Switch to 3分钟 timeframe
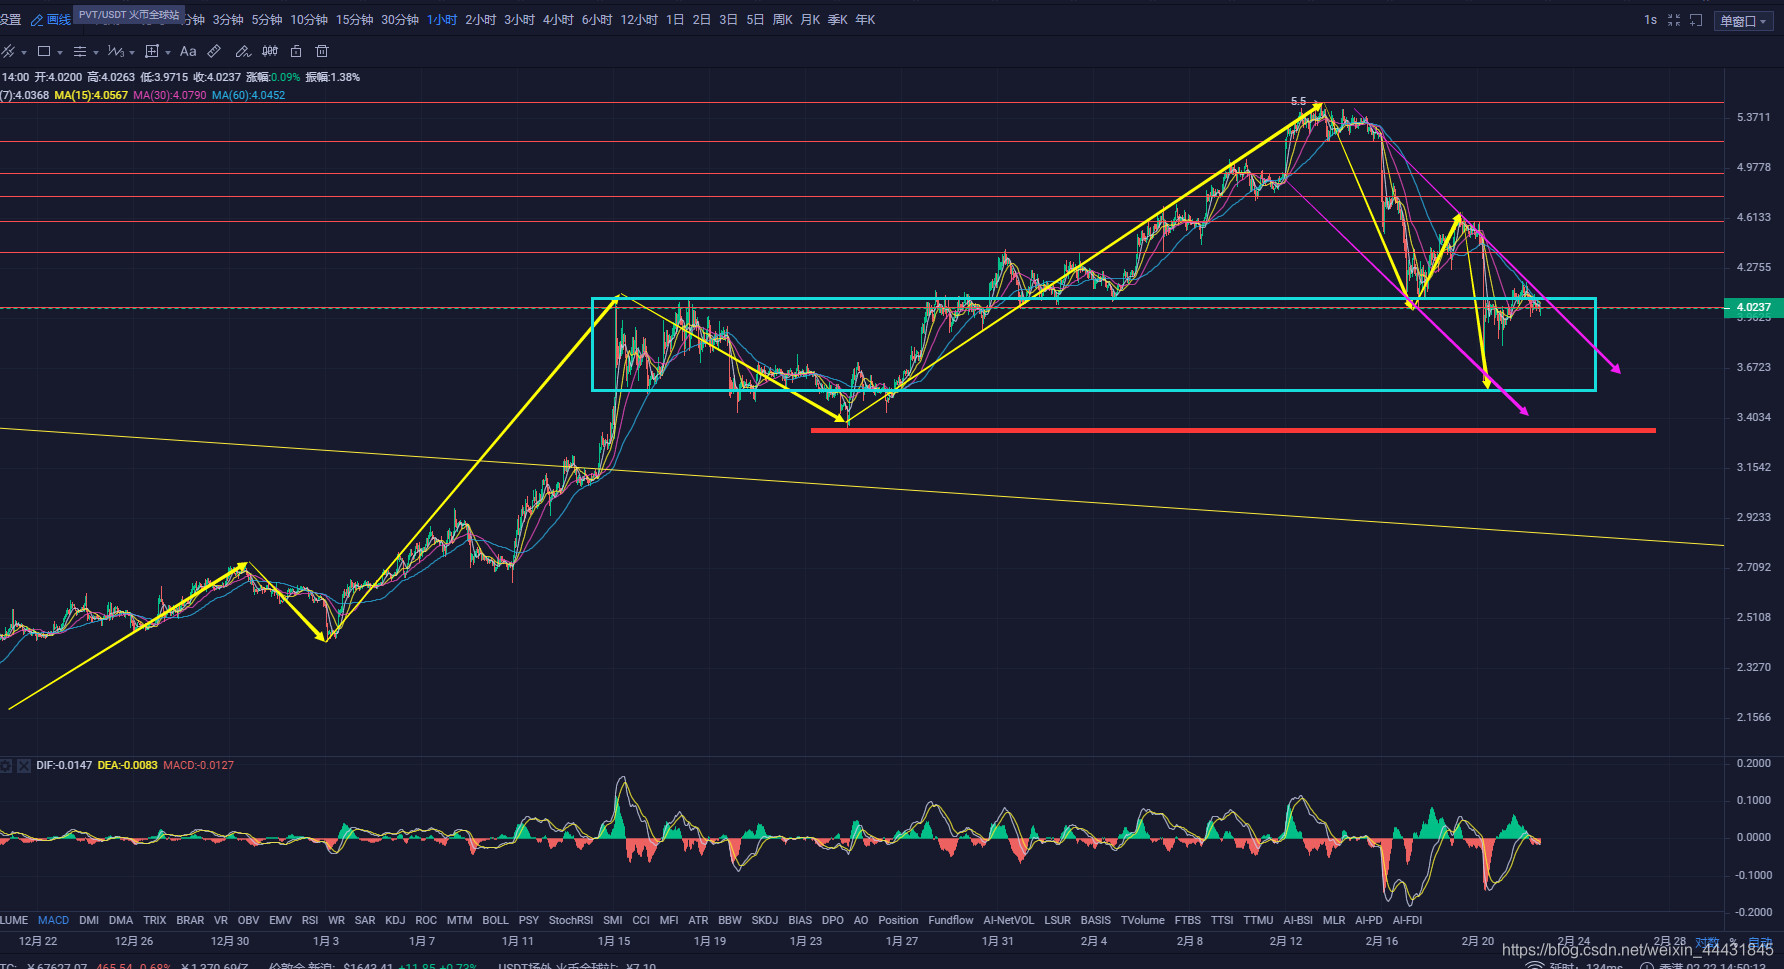The image size is (1784, 969). (x=228, y=20)
